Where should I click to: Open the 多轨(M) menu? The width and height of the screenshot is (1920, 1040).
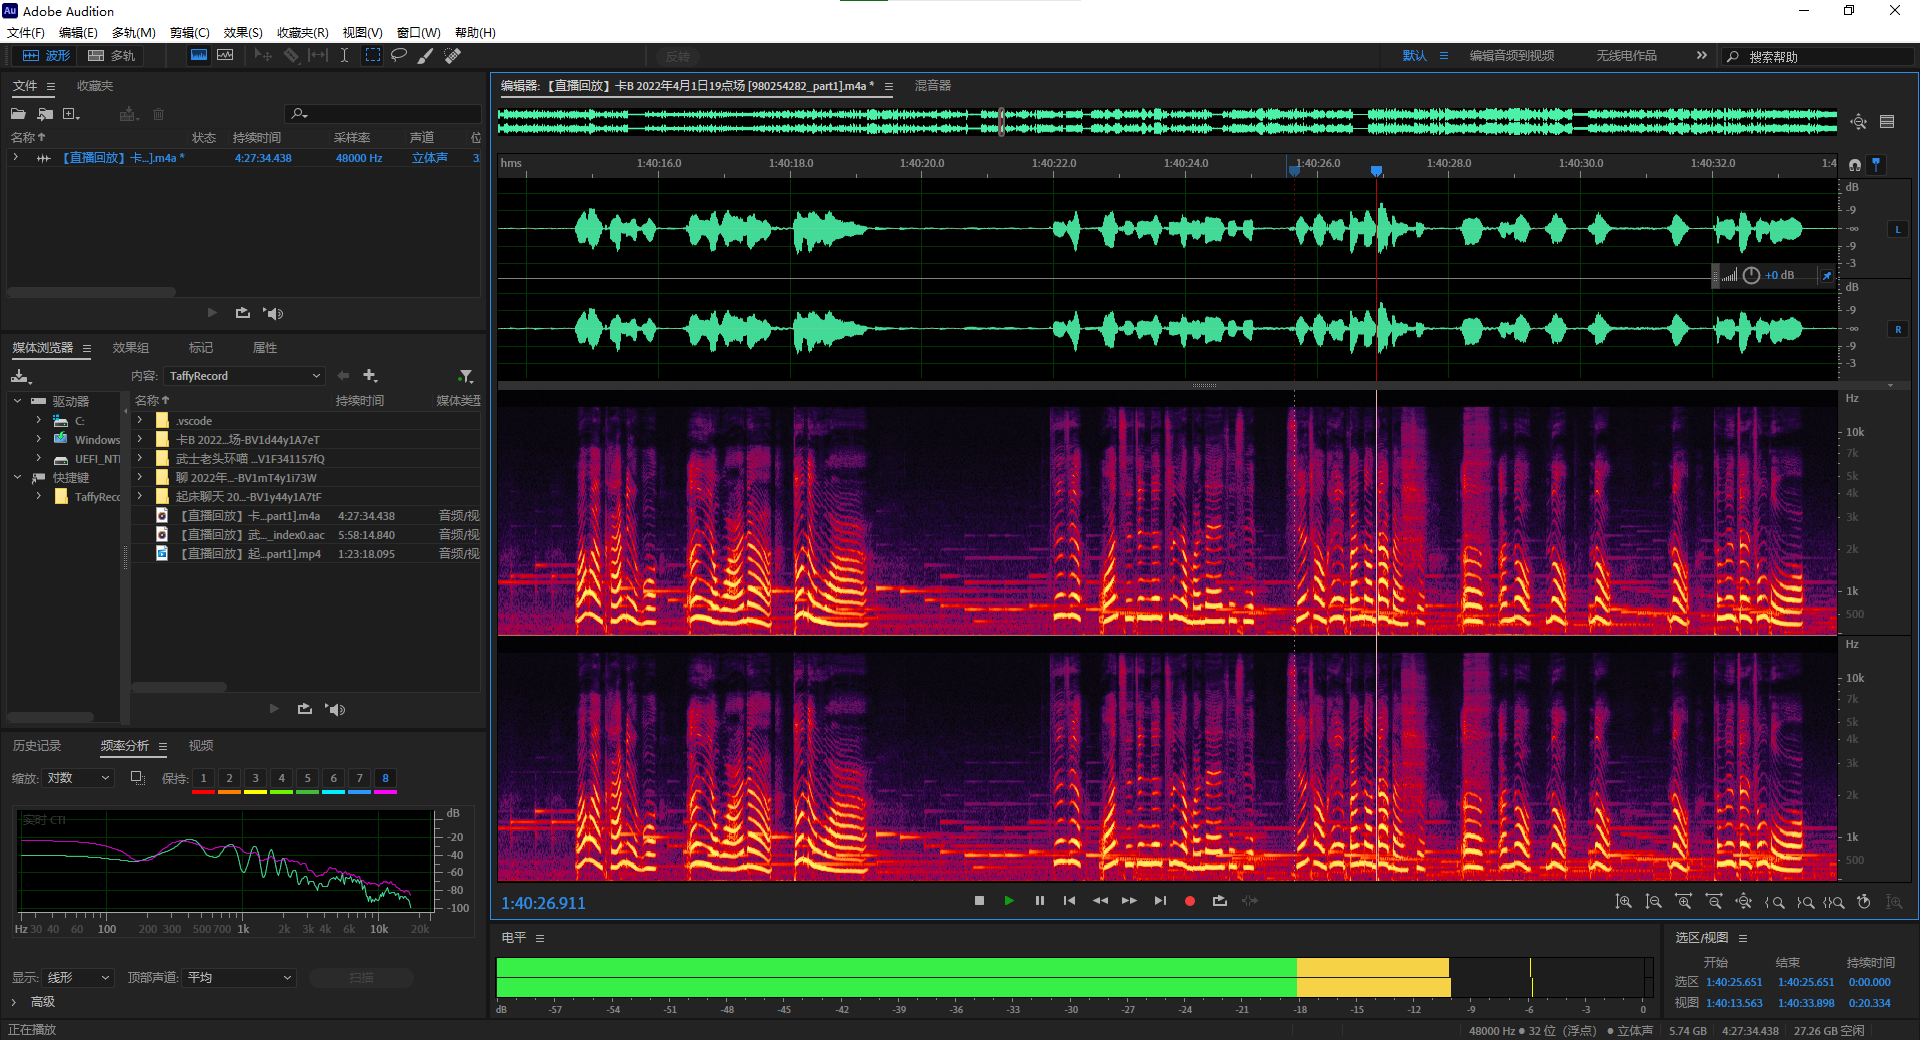pos(134,33)
